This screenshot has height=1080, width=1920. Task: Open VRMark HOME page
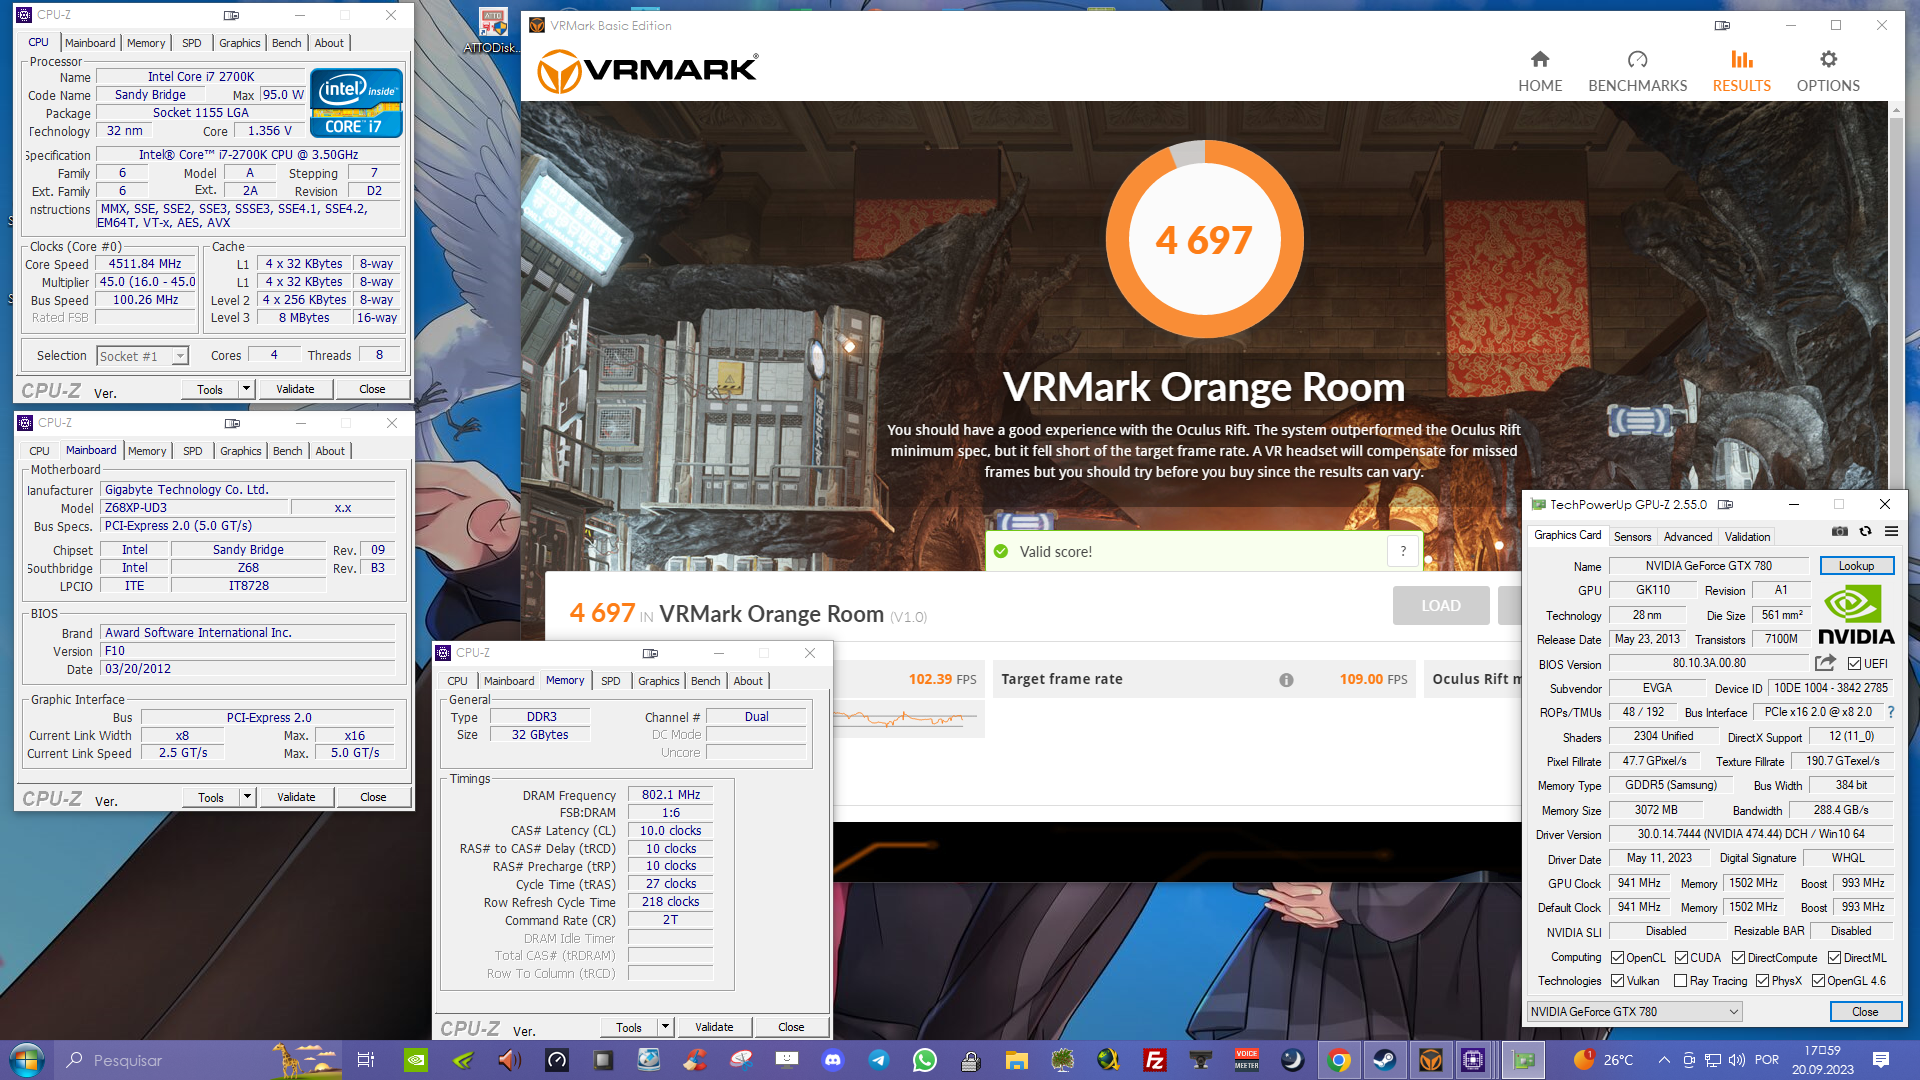pyautogui.click(x=1540, y=72)
